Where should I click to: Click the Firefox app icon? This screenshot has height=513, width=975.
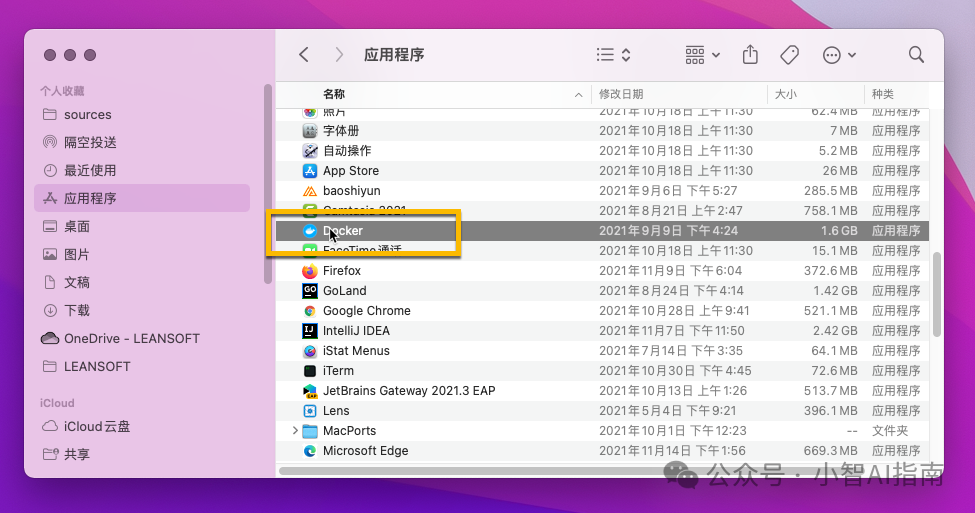[x=310, y=270]
